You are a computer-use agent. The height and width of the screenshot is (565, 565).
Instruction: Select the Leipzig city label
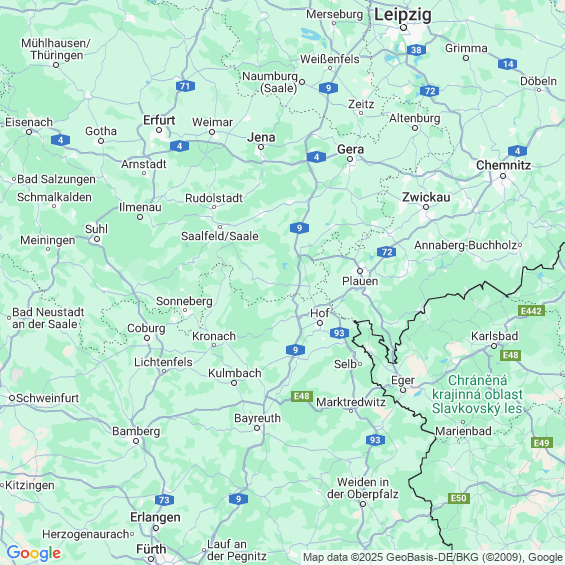[x=402, y=15]
